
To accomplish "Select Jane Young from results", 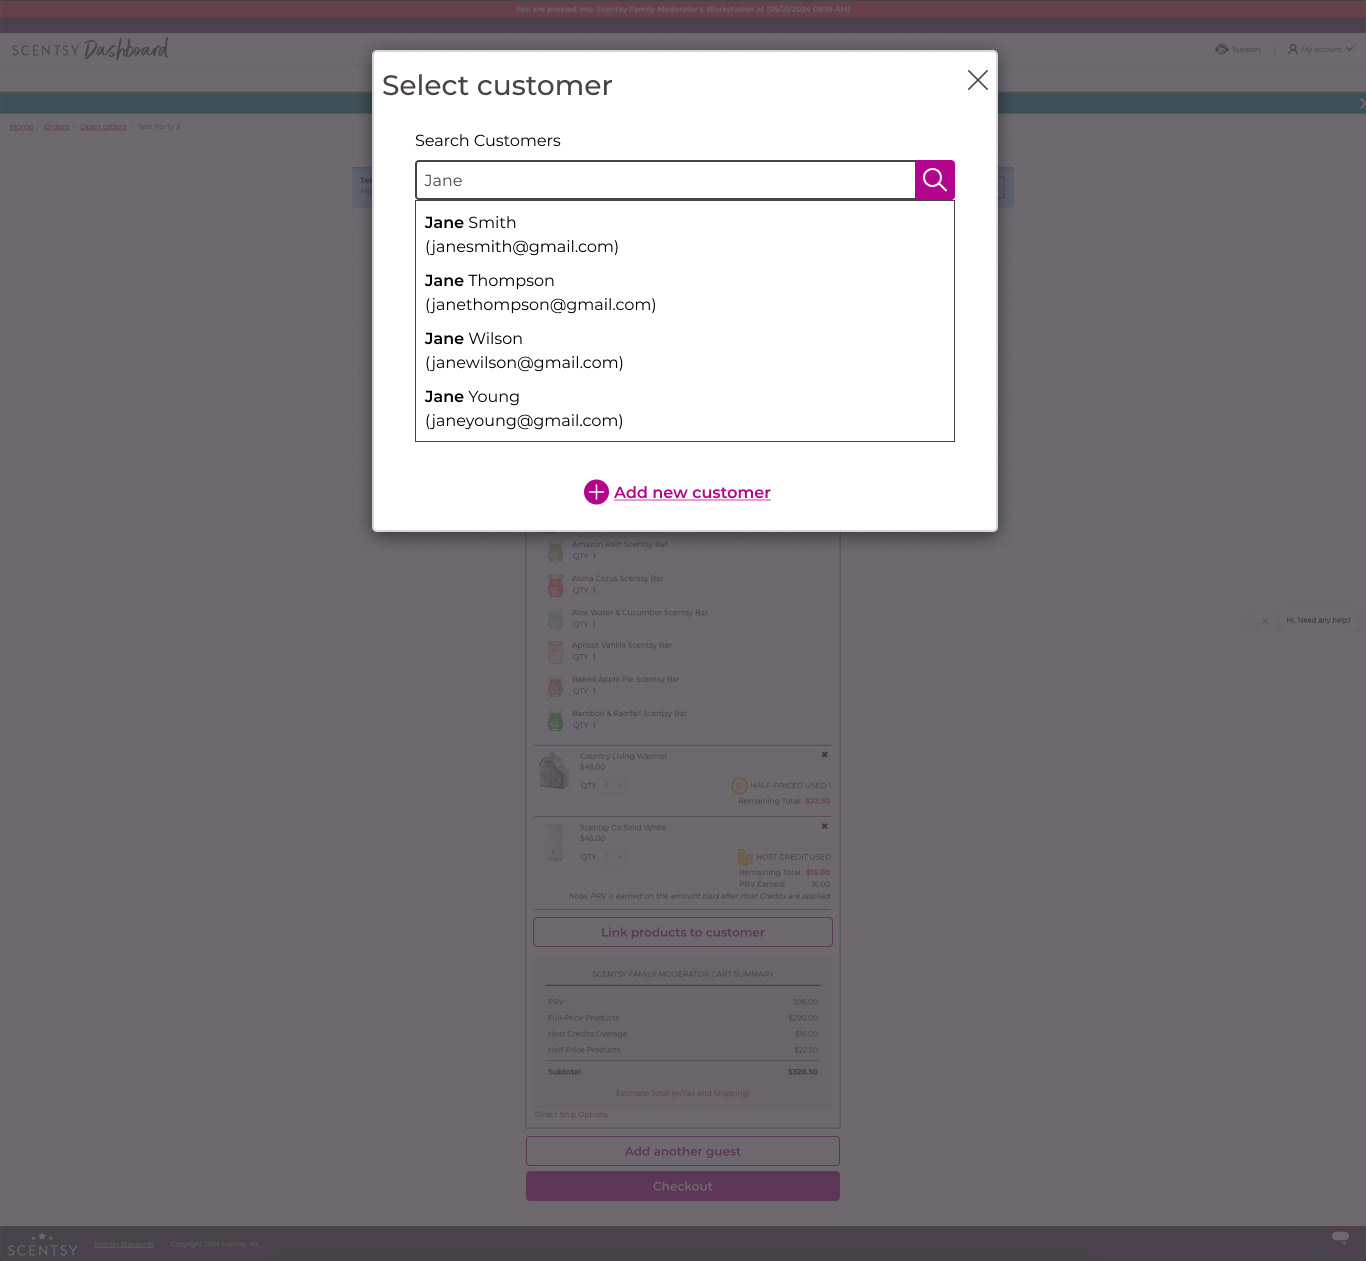I will 685,408.
